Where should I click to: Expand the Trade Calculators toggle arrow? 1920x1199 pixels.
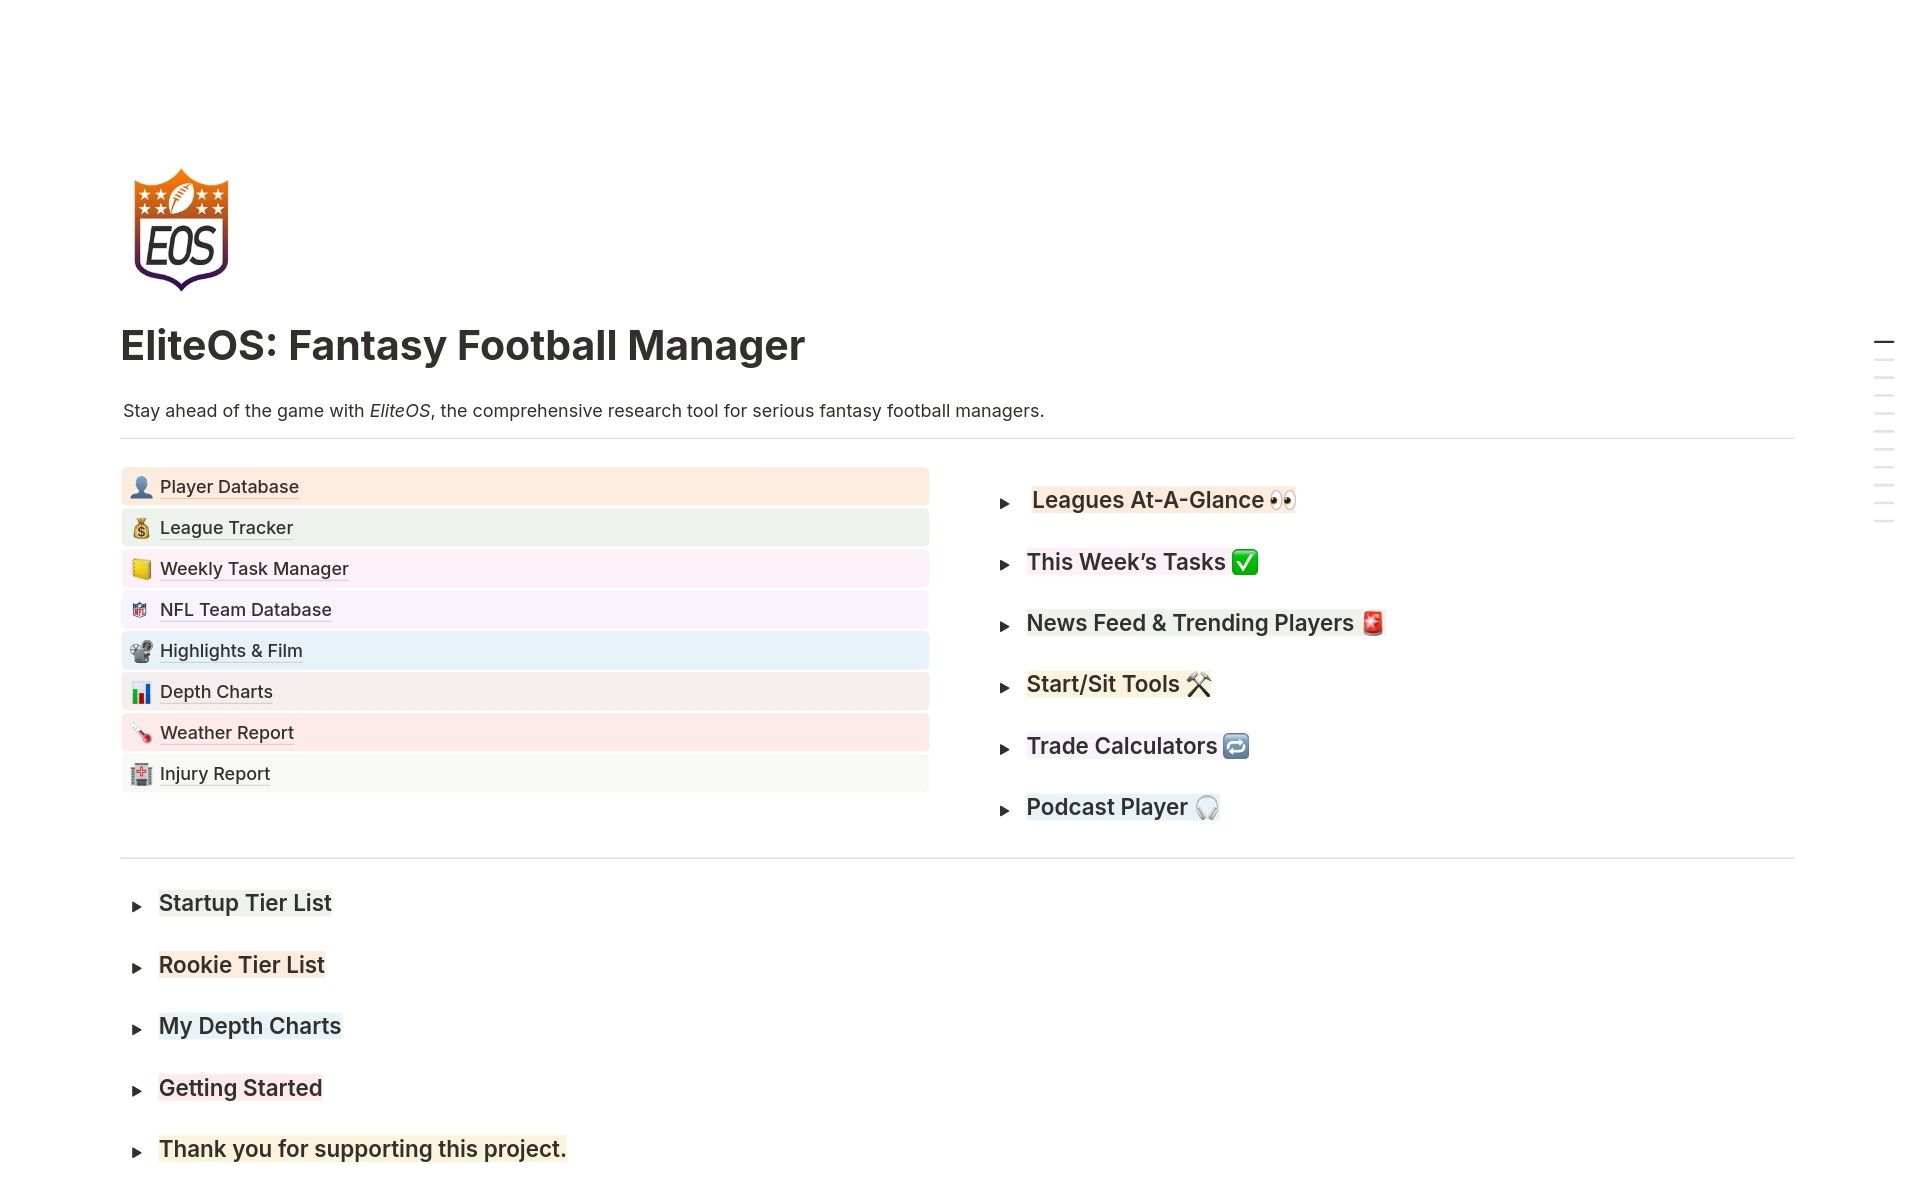tap(1004, 749)
